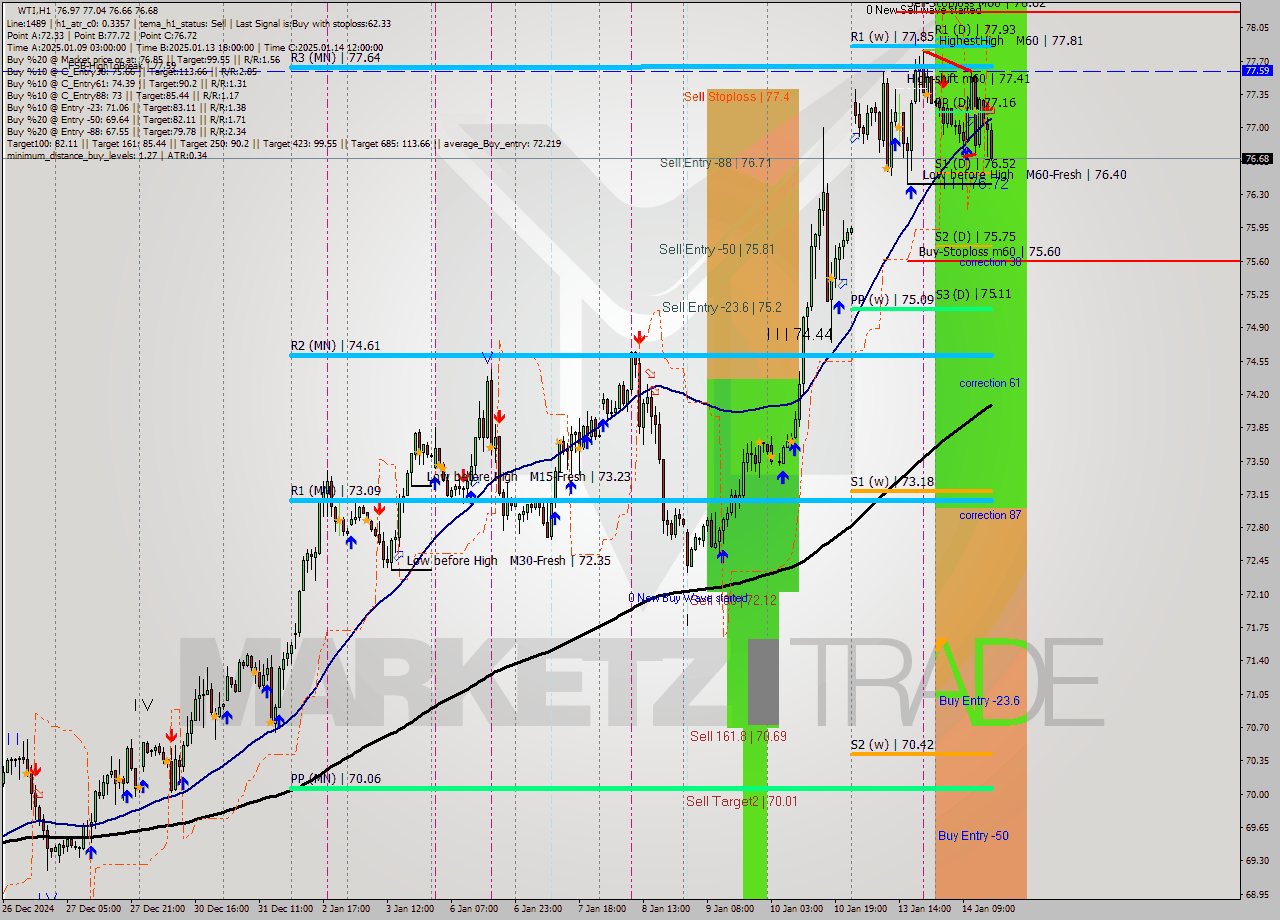This screenshot has width=1280, height=920.
Task: Click the S3 (D) | 75.11 label
Action: click(x=973, y=294)
